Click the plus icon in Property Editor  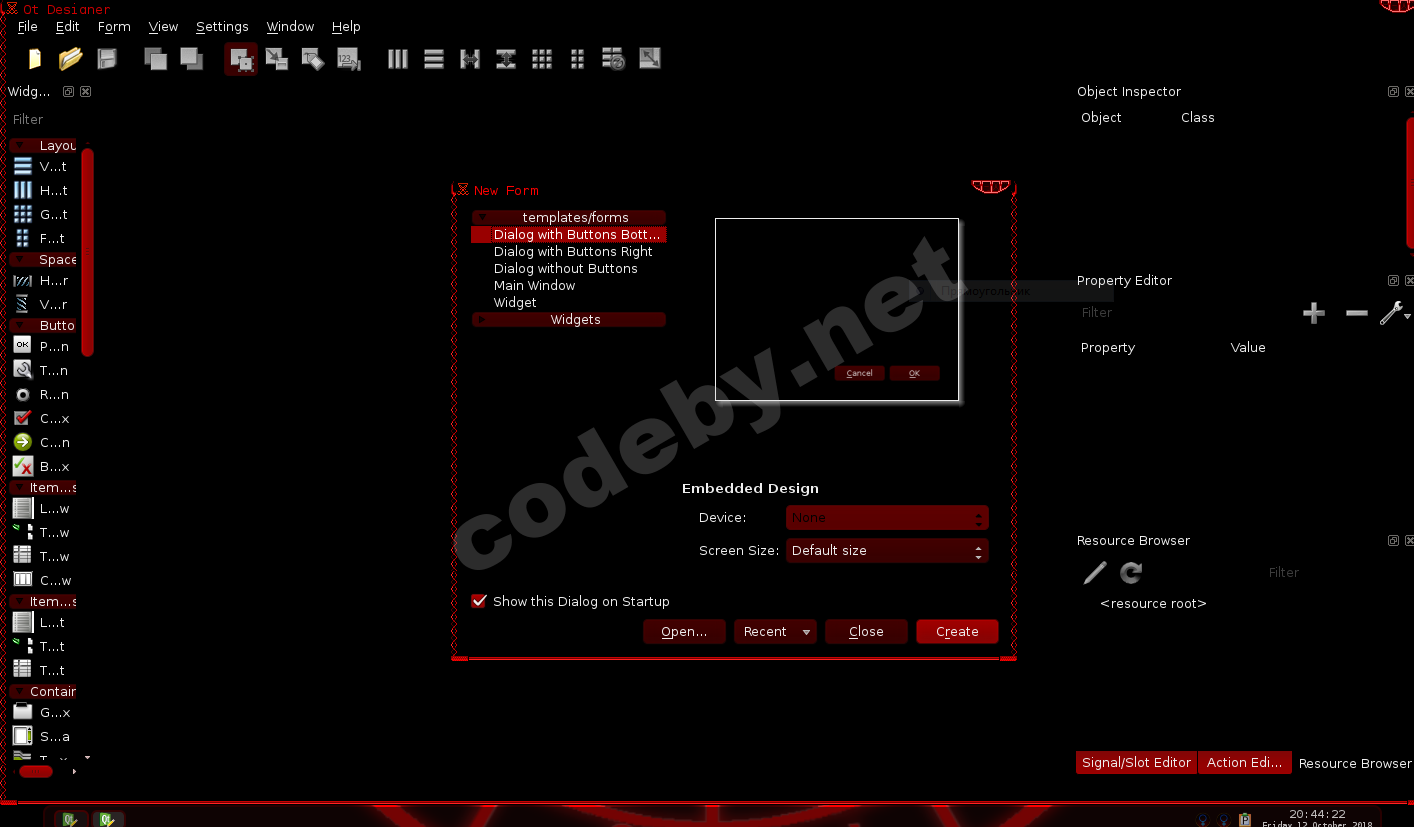coord(1314,314)
